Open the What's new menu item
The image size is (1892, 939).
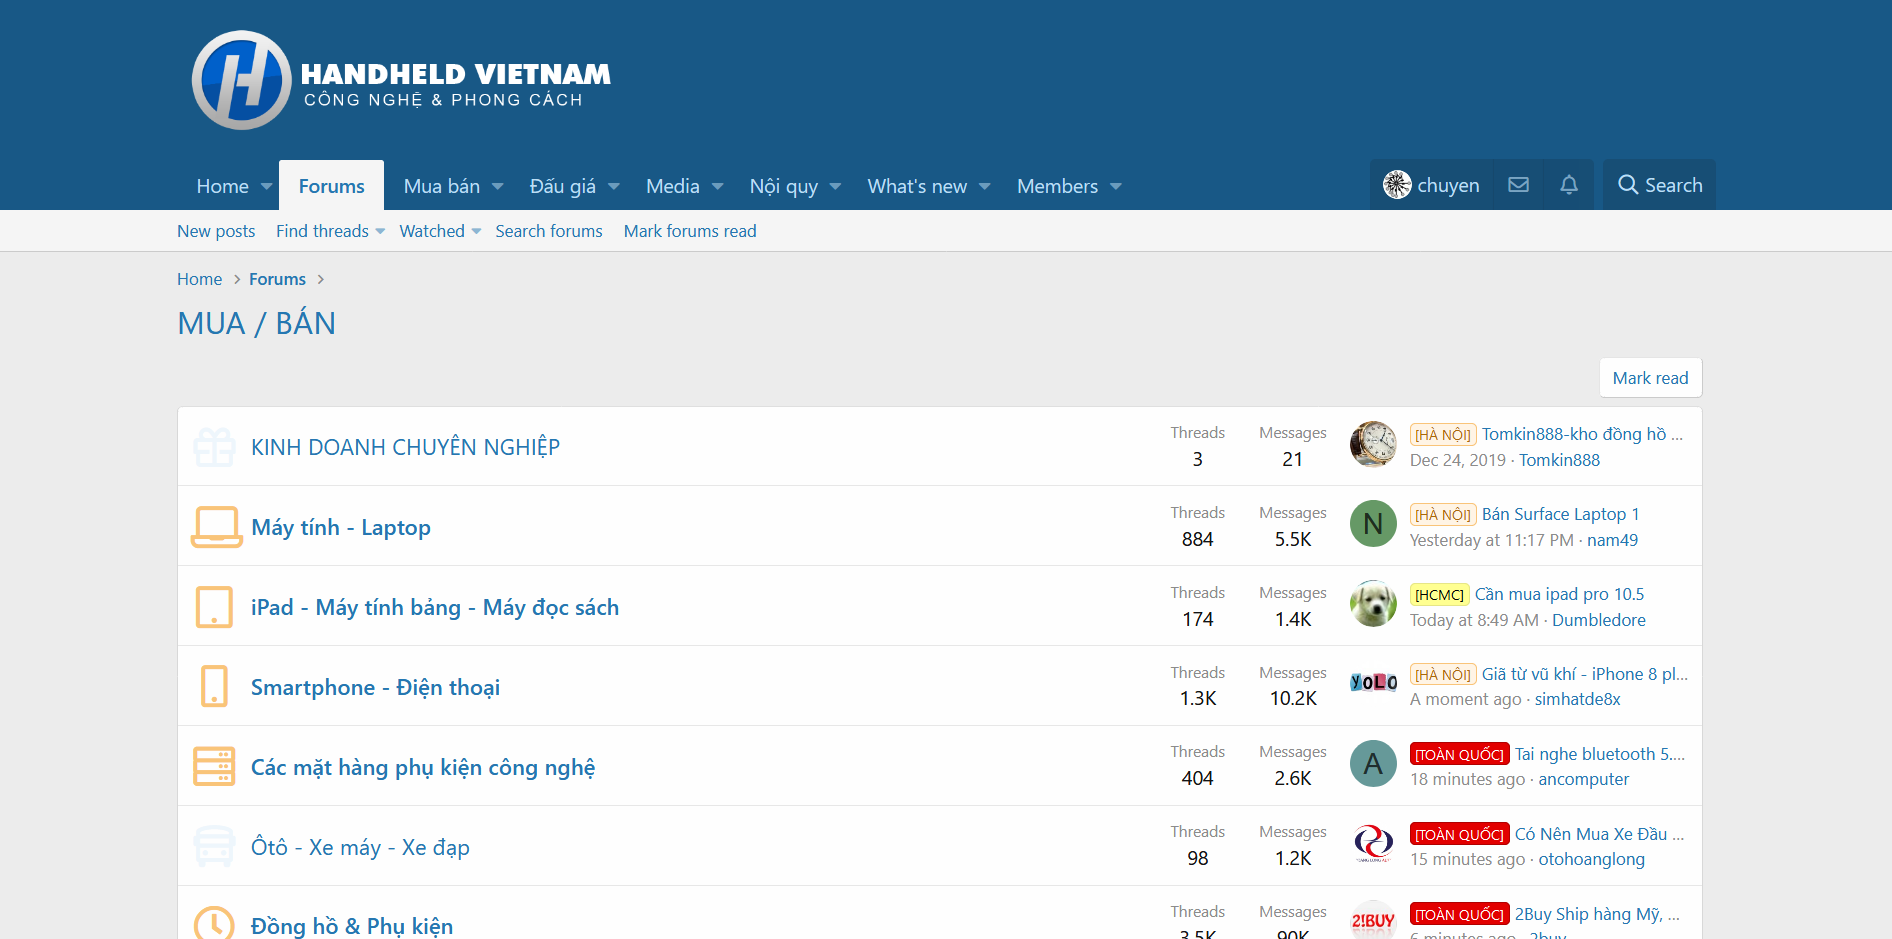[x=916, y=186]
